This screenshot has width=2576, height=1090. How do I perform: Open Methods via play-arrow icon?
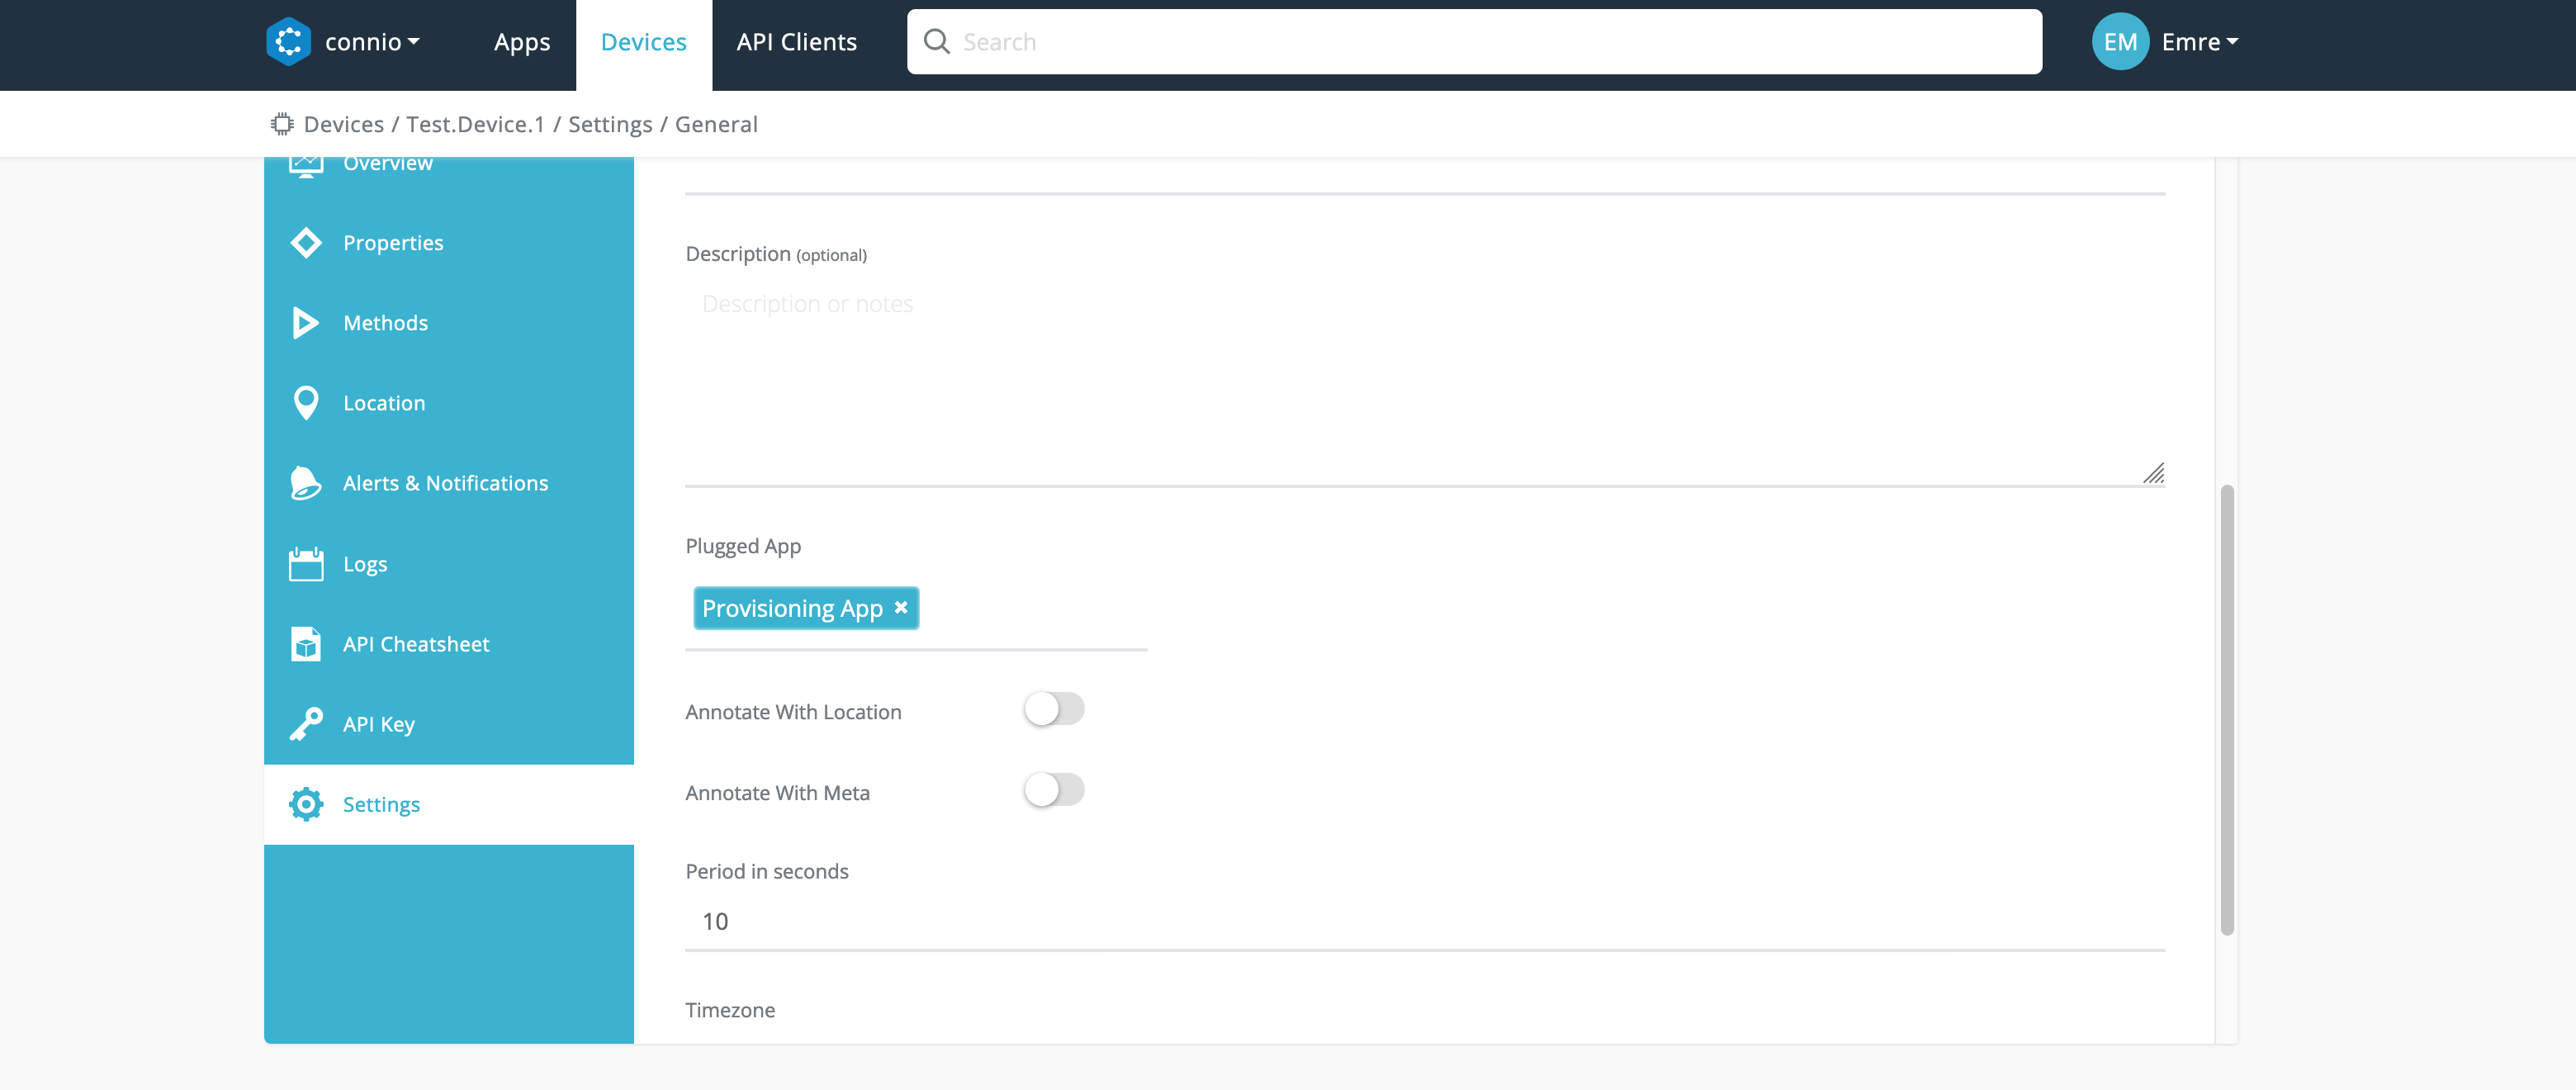pyautogui.click(x=305, y=323)
